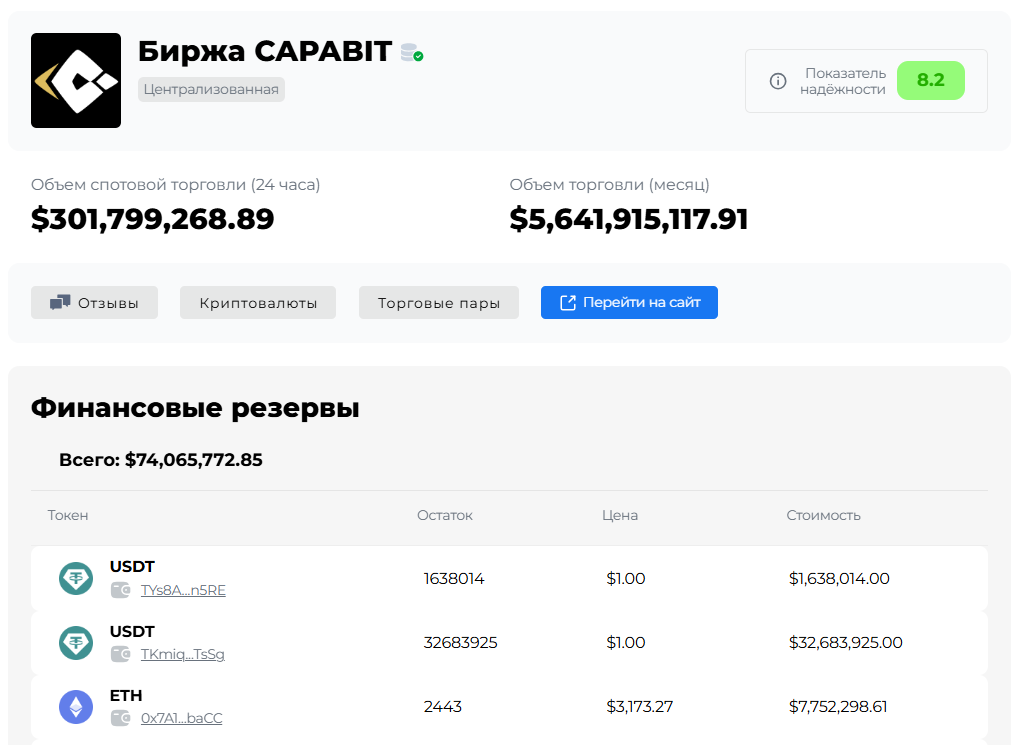Click the external link icon on Перейти на сайт

pos(568,303)
